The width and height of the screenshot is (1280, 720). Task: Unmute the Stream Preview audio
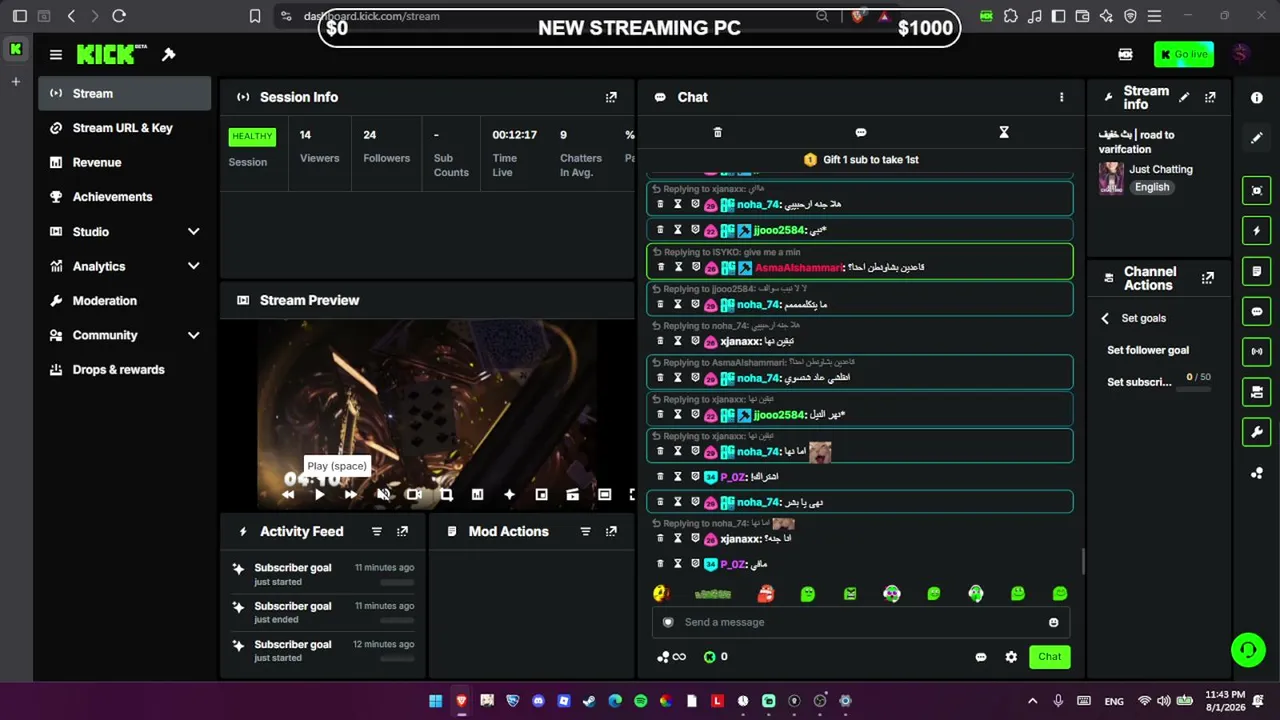383,494
